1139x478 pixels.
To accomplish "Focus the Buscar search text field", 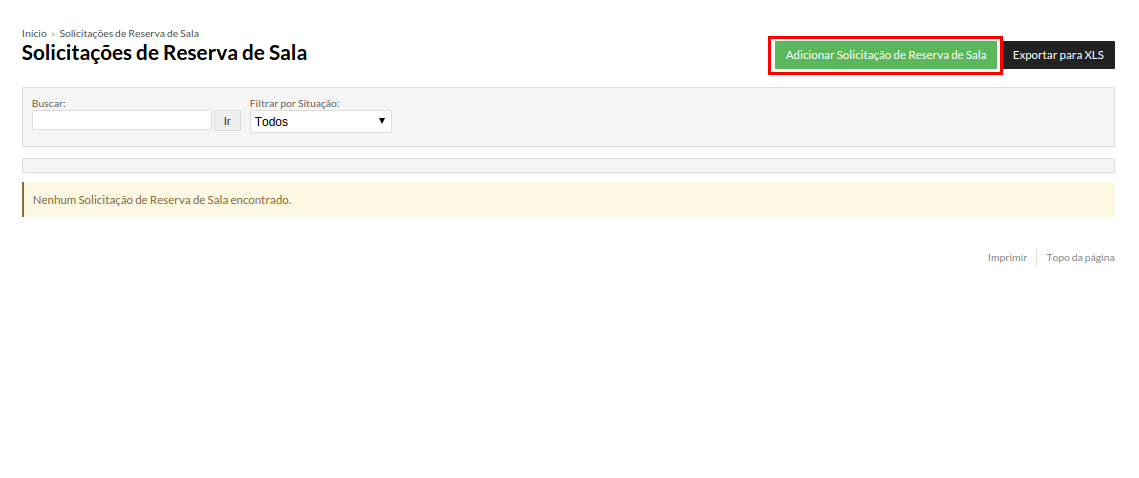I will [121, 120].
